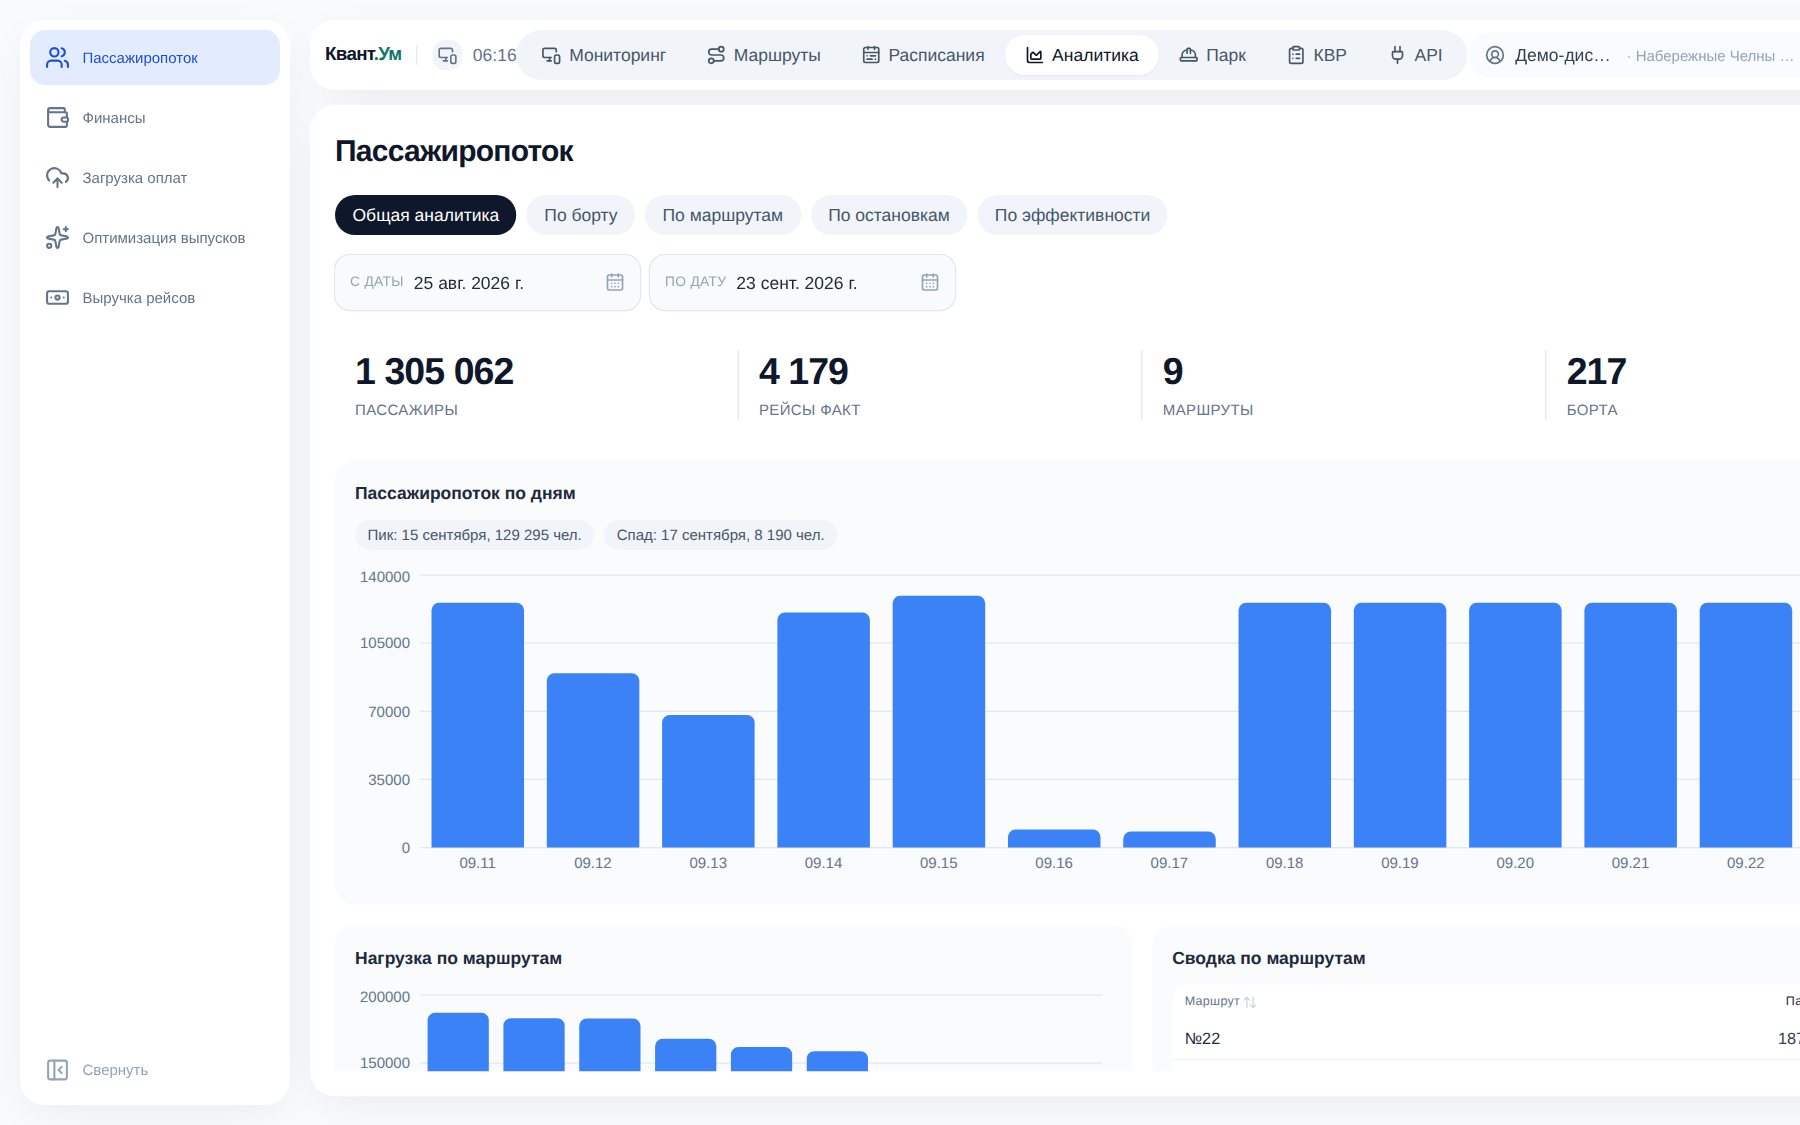1800x1125 pixels.
Task: Click the Загрузка оплат cloud upload icon
Action: pos(58,178)
